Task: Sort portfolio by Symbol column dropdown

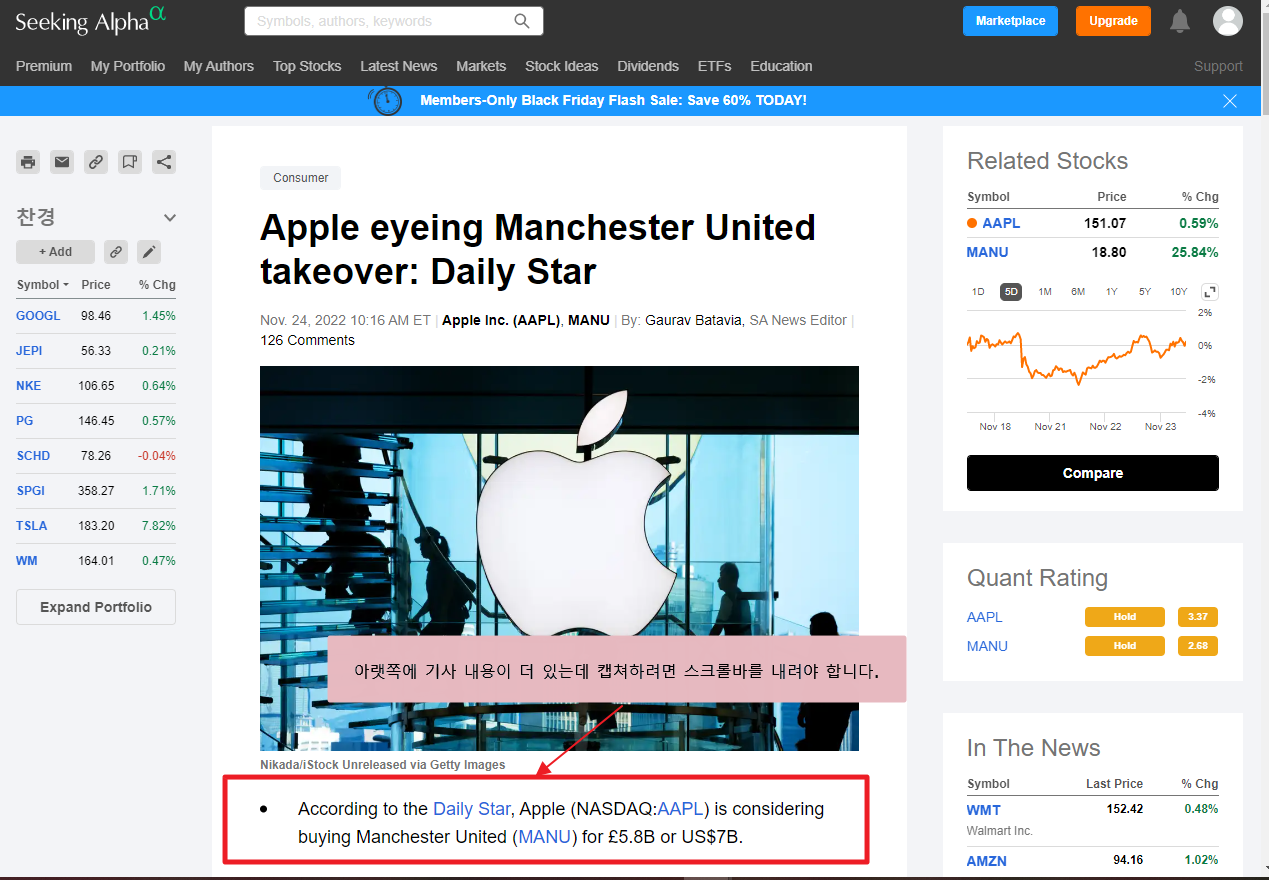Action: (x=43, y=285)
